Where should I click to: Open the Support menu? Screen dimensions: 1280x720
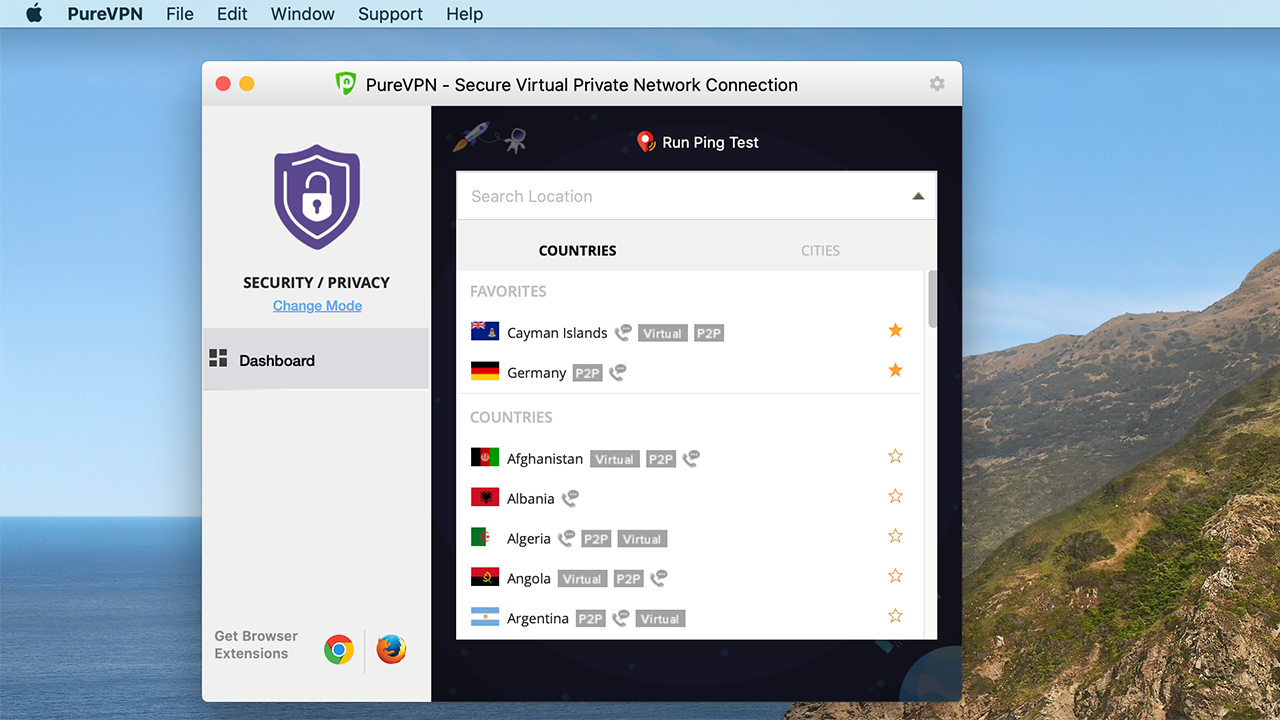coord(390,14)
